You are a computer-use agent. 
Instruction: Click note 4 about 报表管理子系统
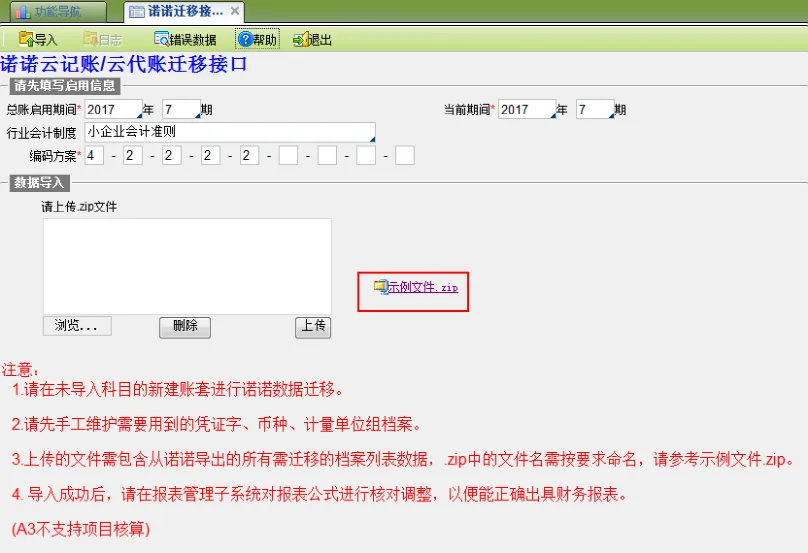coord(320,494)
